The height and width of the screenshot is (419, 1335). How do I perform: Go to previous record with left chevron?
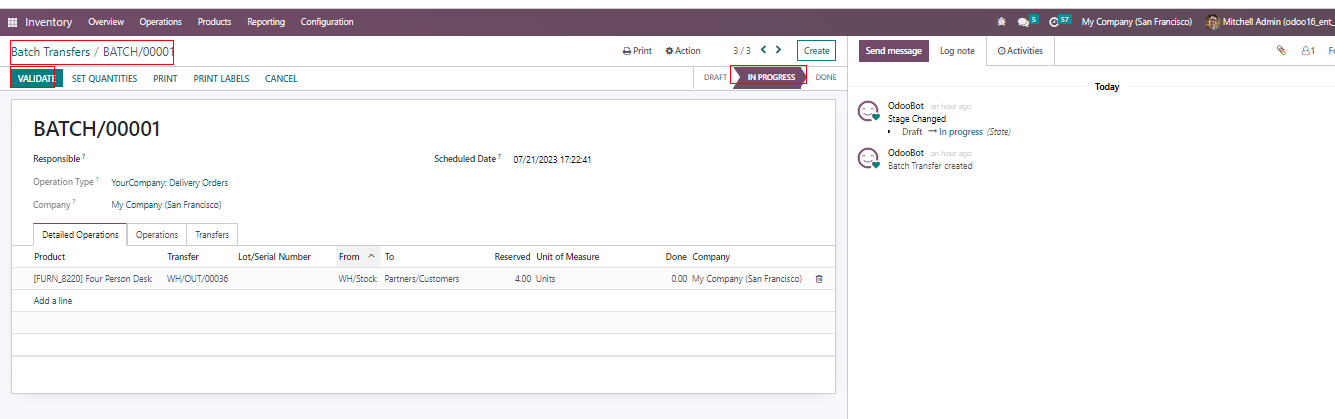click(x=764, y=50)
